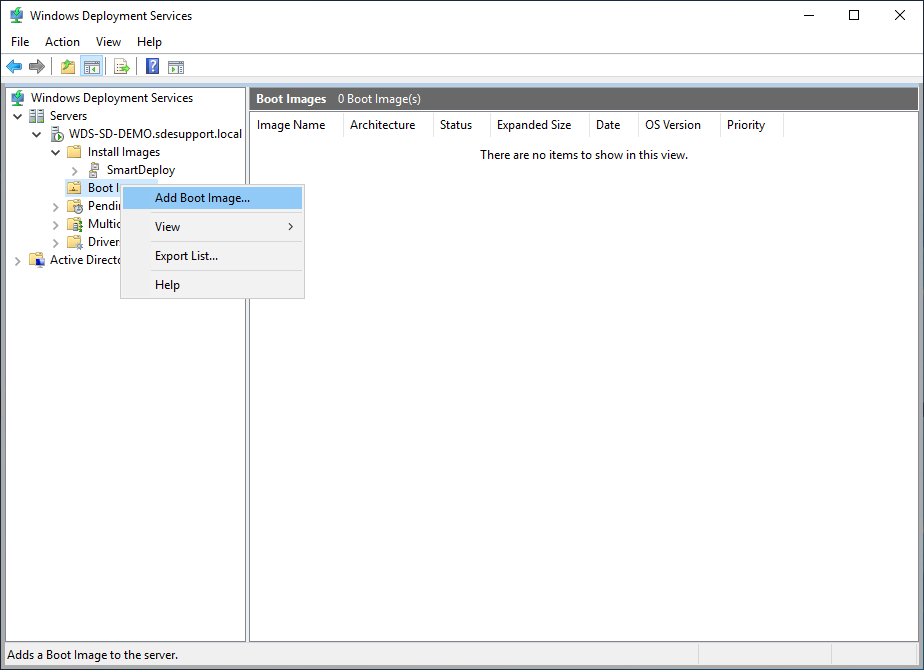Image resolution: width=924 pixels, height=670 pixels.
Task: Collapse the Install Images node
Action: pyautogui.click(x=55, y=152)
